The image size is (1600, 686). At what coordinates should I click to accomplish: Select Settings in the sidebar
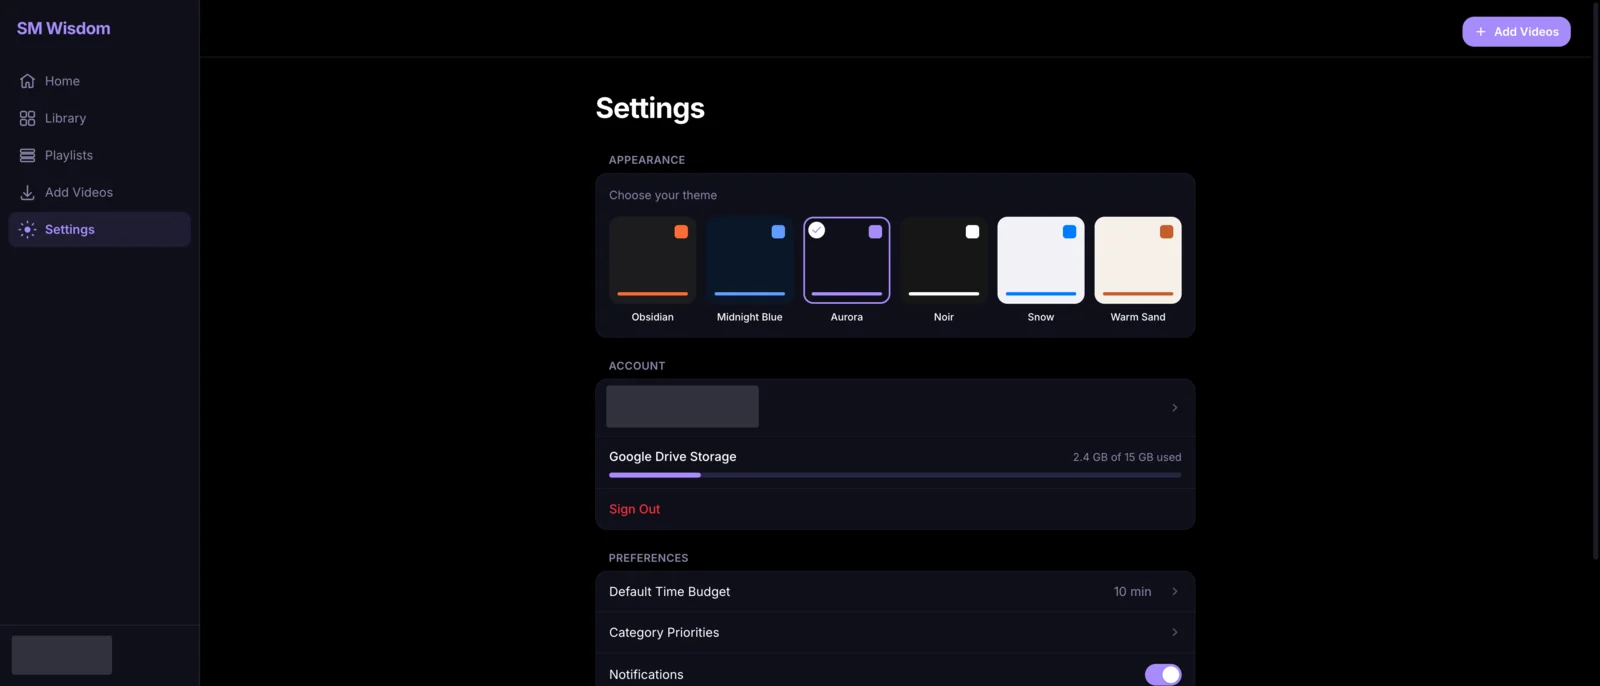tap(99, 229)
